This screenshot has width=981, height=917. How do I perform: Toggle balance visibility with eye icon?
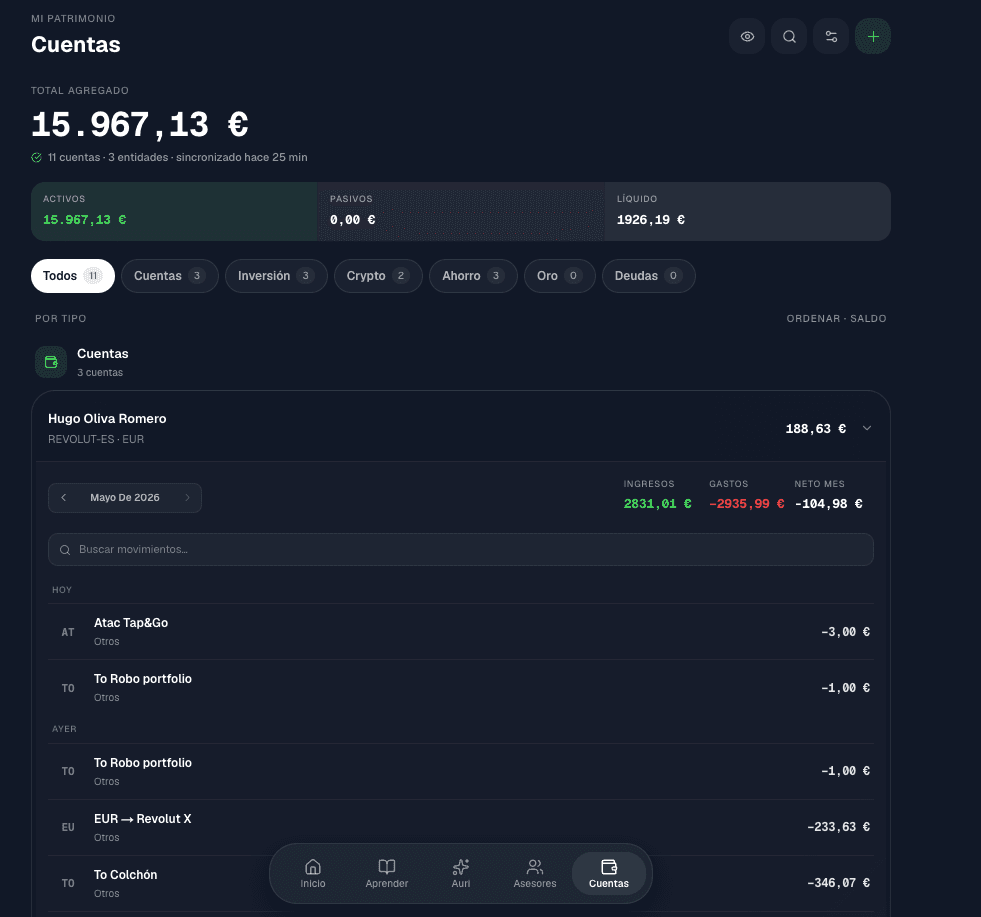[x=747, y=36]
